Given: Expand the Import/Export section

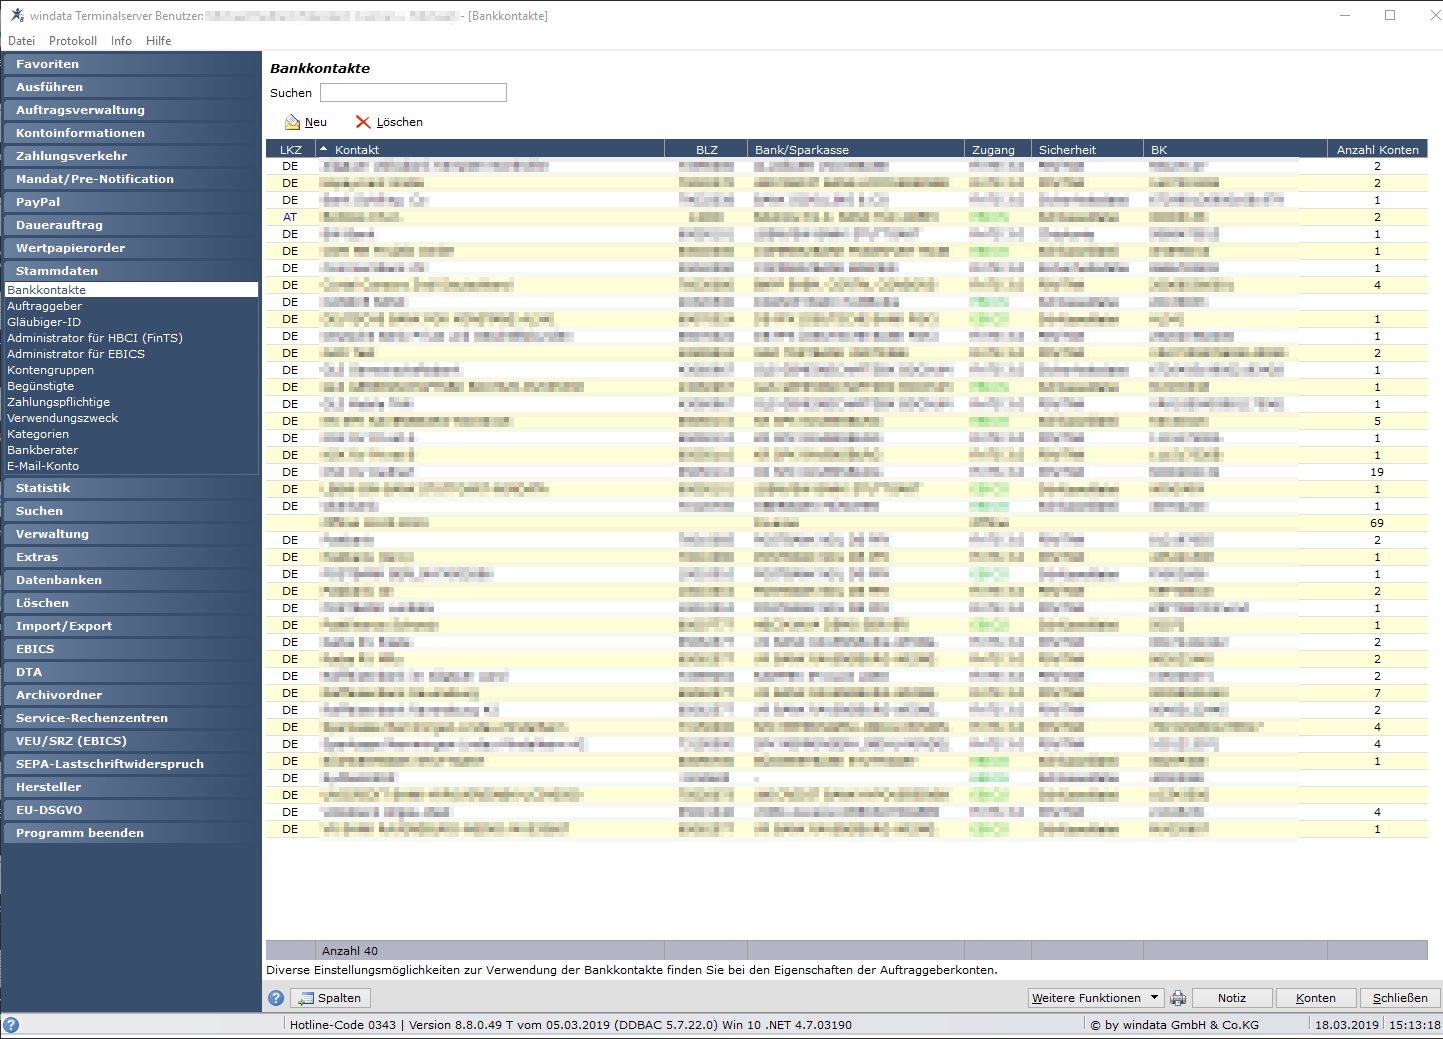Looking at the screenshot, I should 131,626.
